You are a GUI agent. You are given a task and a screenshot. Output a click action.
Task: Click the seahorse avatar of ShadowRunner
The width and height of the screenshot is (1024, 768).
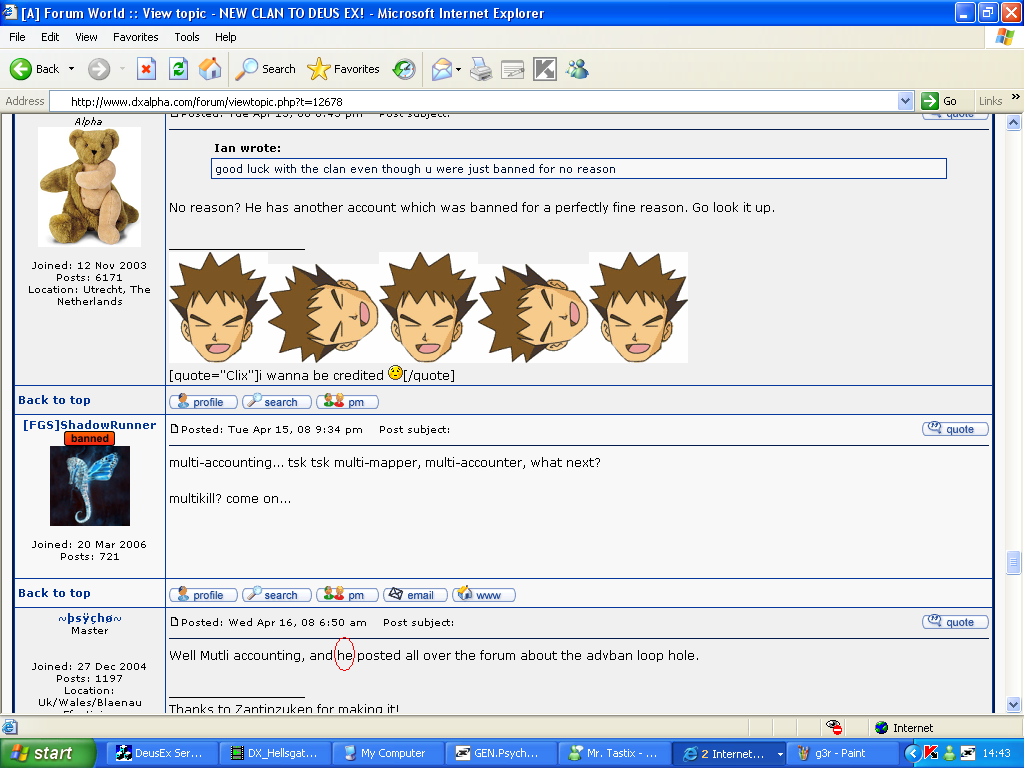point(89,486)
